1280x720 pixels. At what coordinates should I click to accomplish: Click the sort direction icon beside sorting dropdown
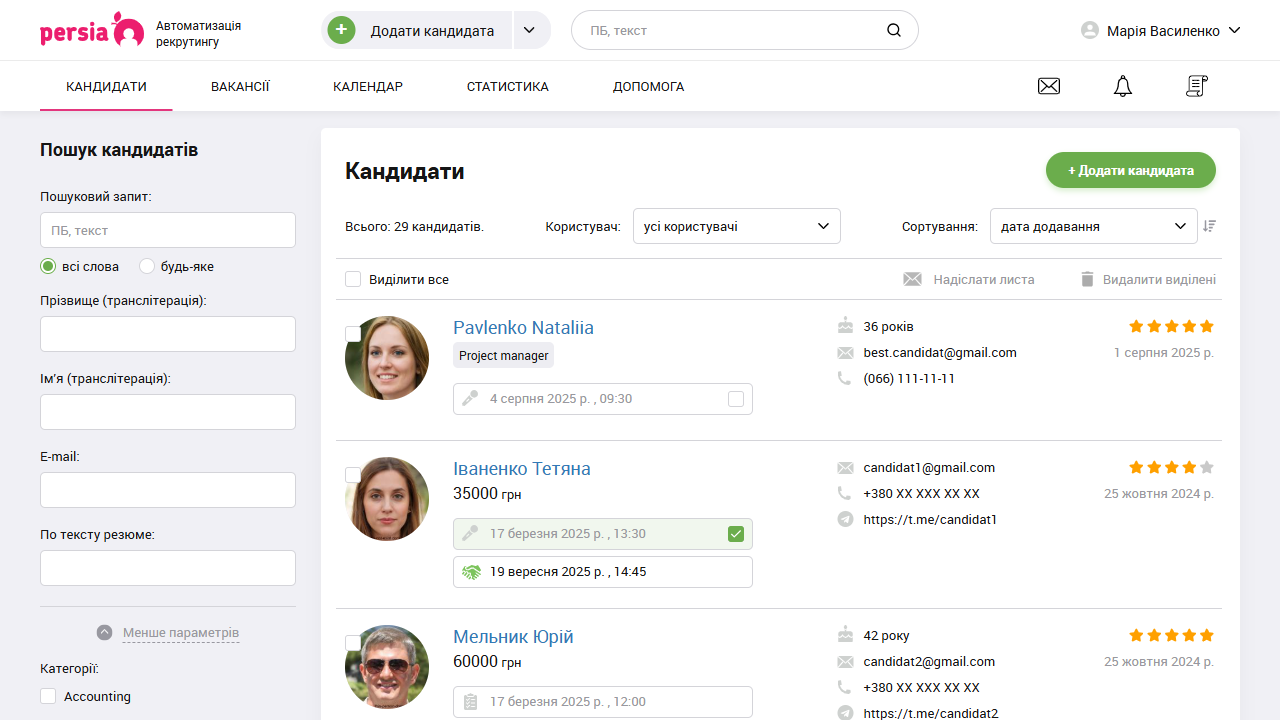(x=1209, y=226)
